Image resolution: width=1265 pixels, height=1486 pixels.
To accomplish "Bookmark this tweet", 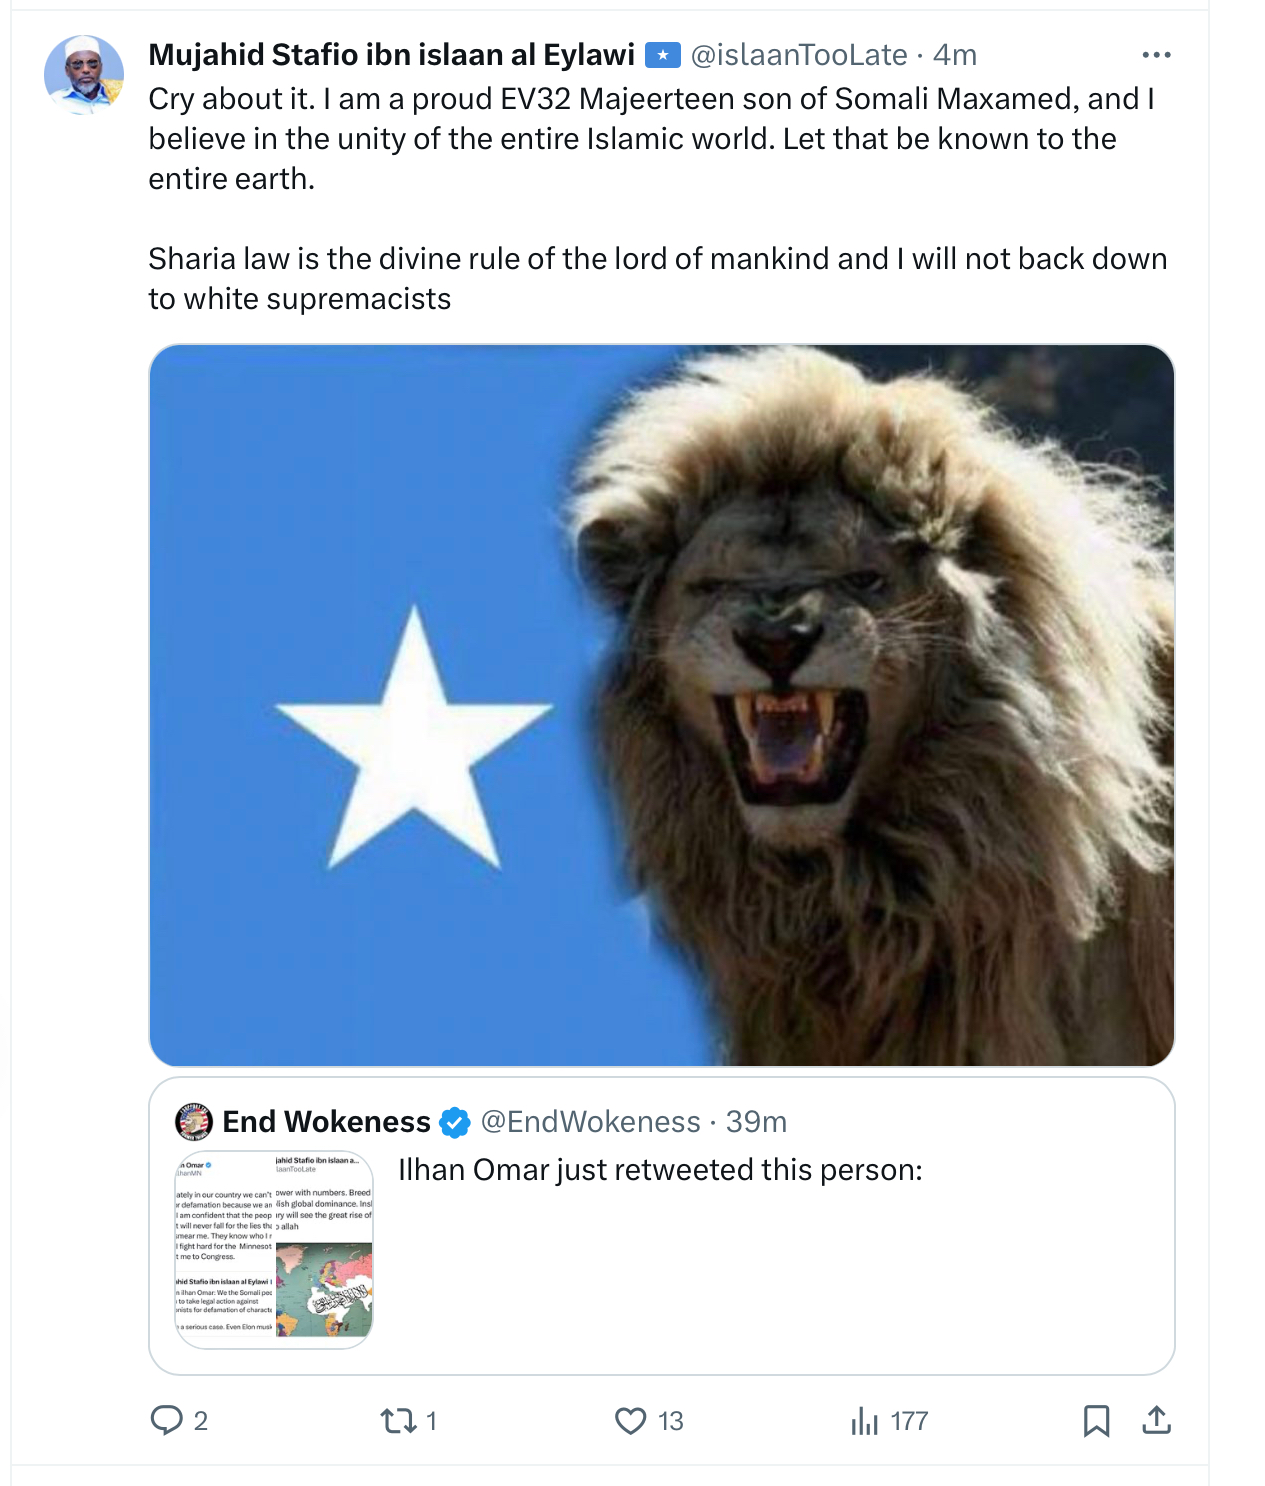I will [1096, 1420].
